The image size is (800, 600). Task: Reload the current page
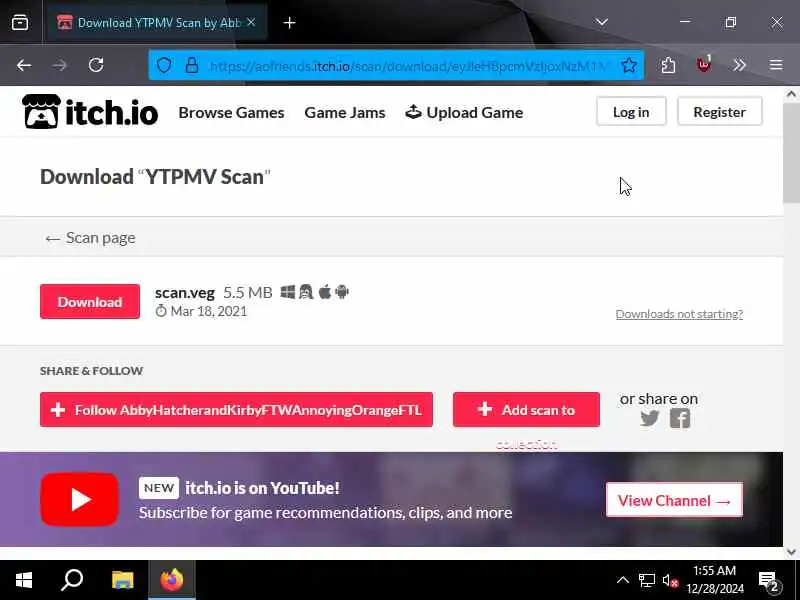tap(96, 65)
